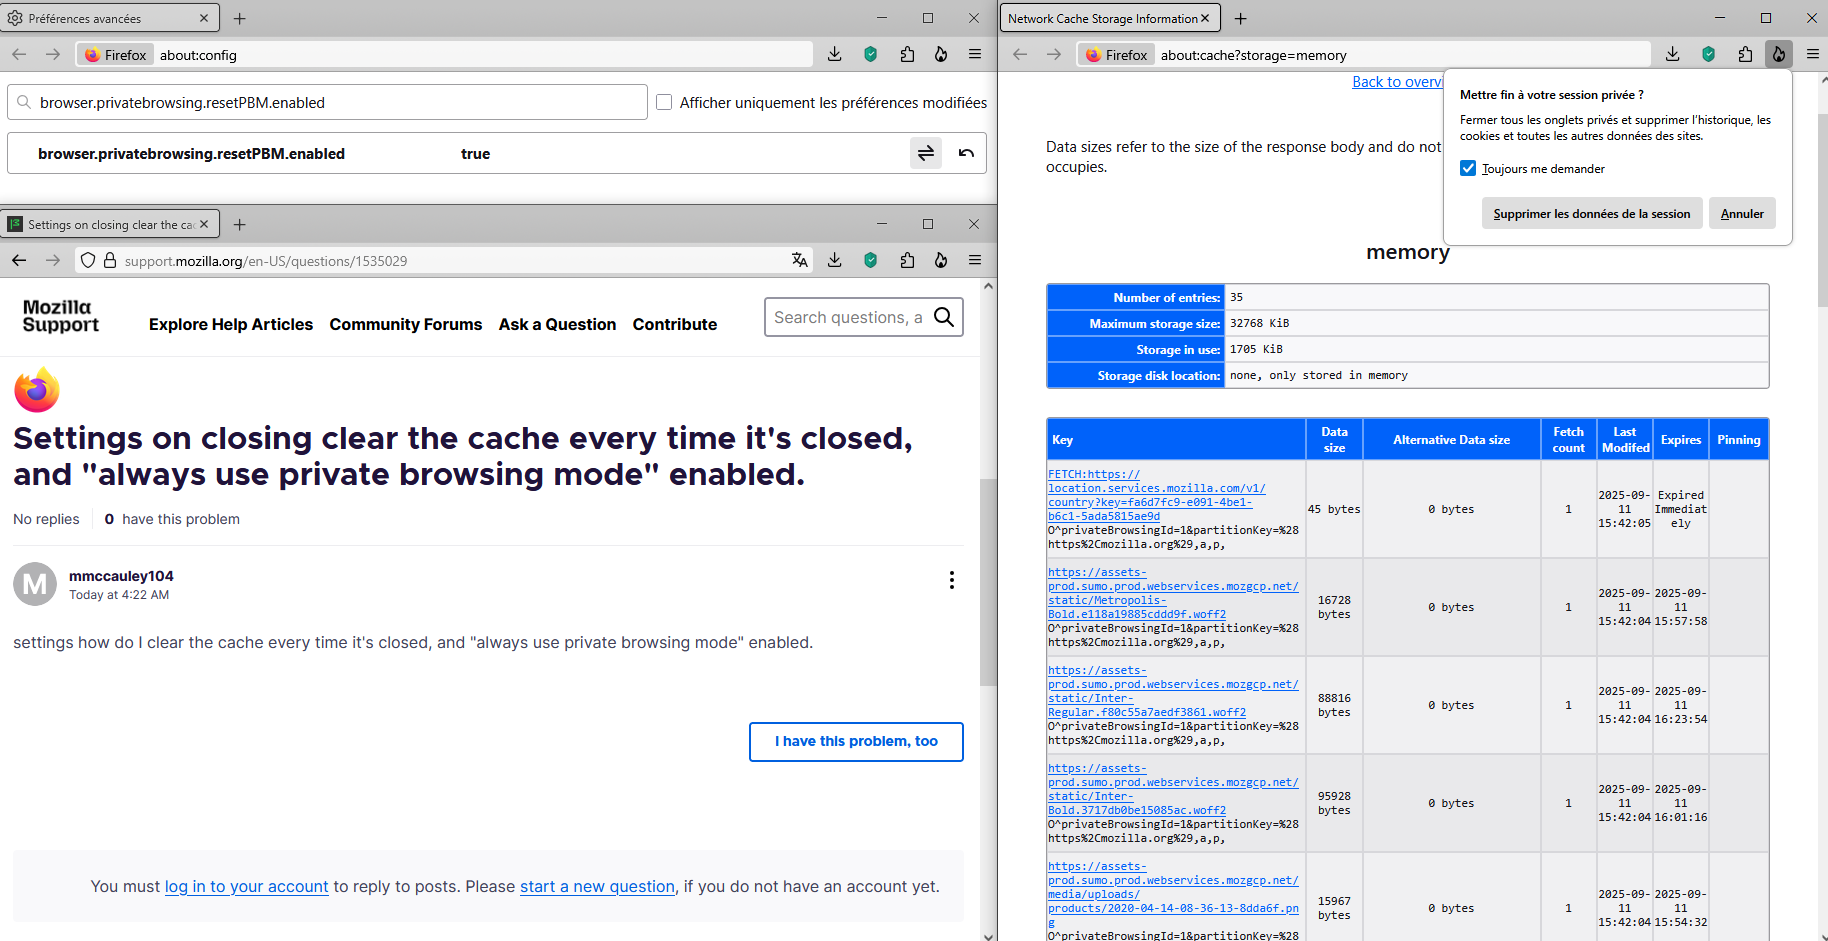Select the 'Network Cache Storage Information' tab

coord(1102,18)
